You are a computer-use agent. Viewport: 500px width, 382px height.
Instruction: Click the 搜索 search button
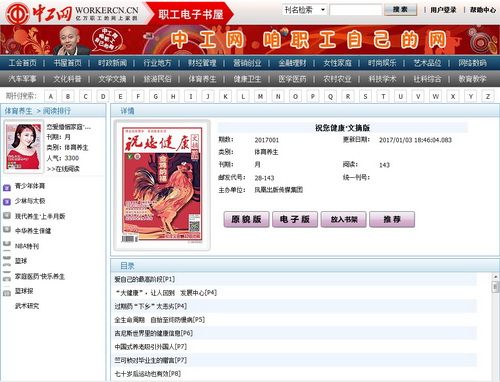(400, 10)
